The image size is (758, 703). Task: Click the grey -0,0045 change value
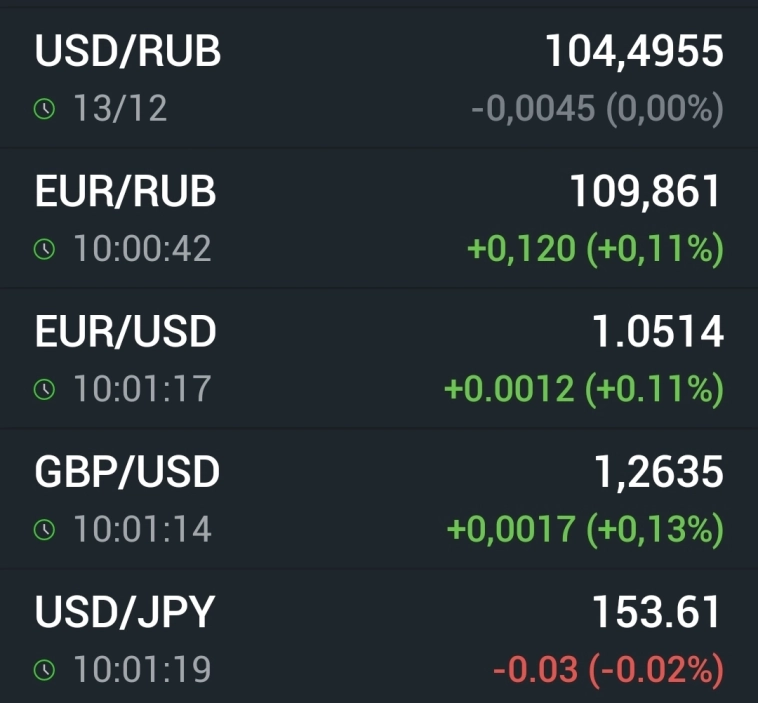533,109
